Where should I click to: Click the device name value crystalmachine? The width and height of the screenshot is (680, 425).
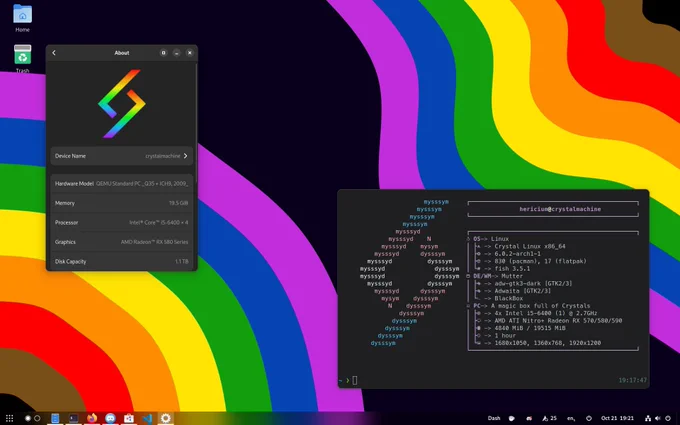pyautogui.click(x=163, y=156)
